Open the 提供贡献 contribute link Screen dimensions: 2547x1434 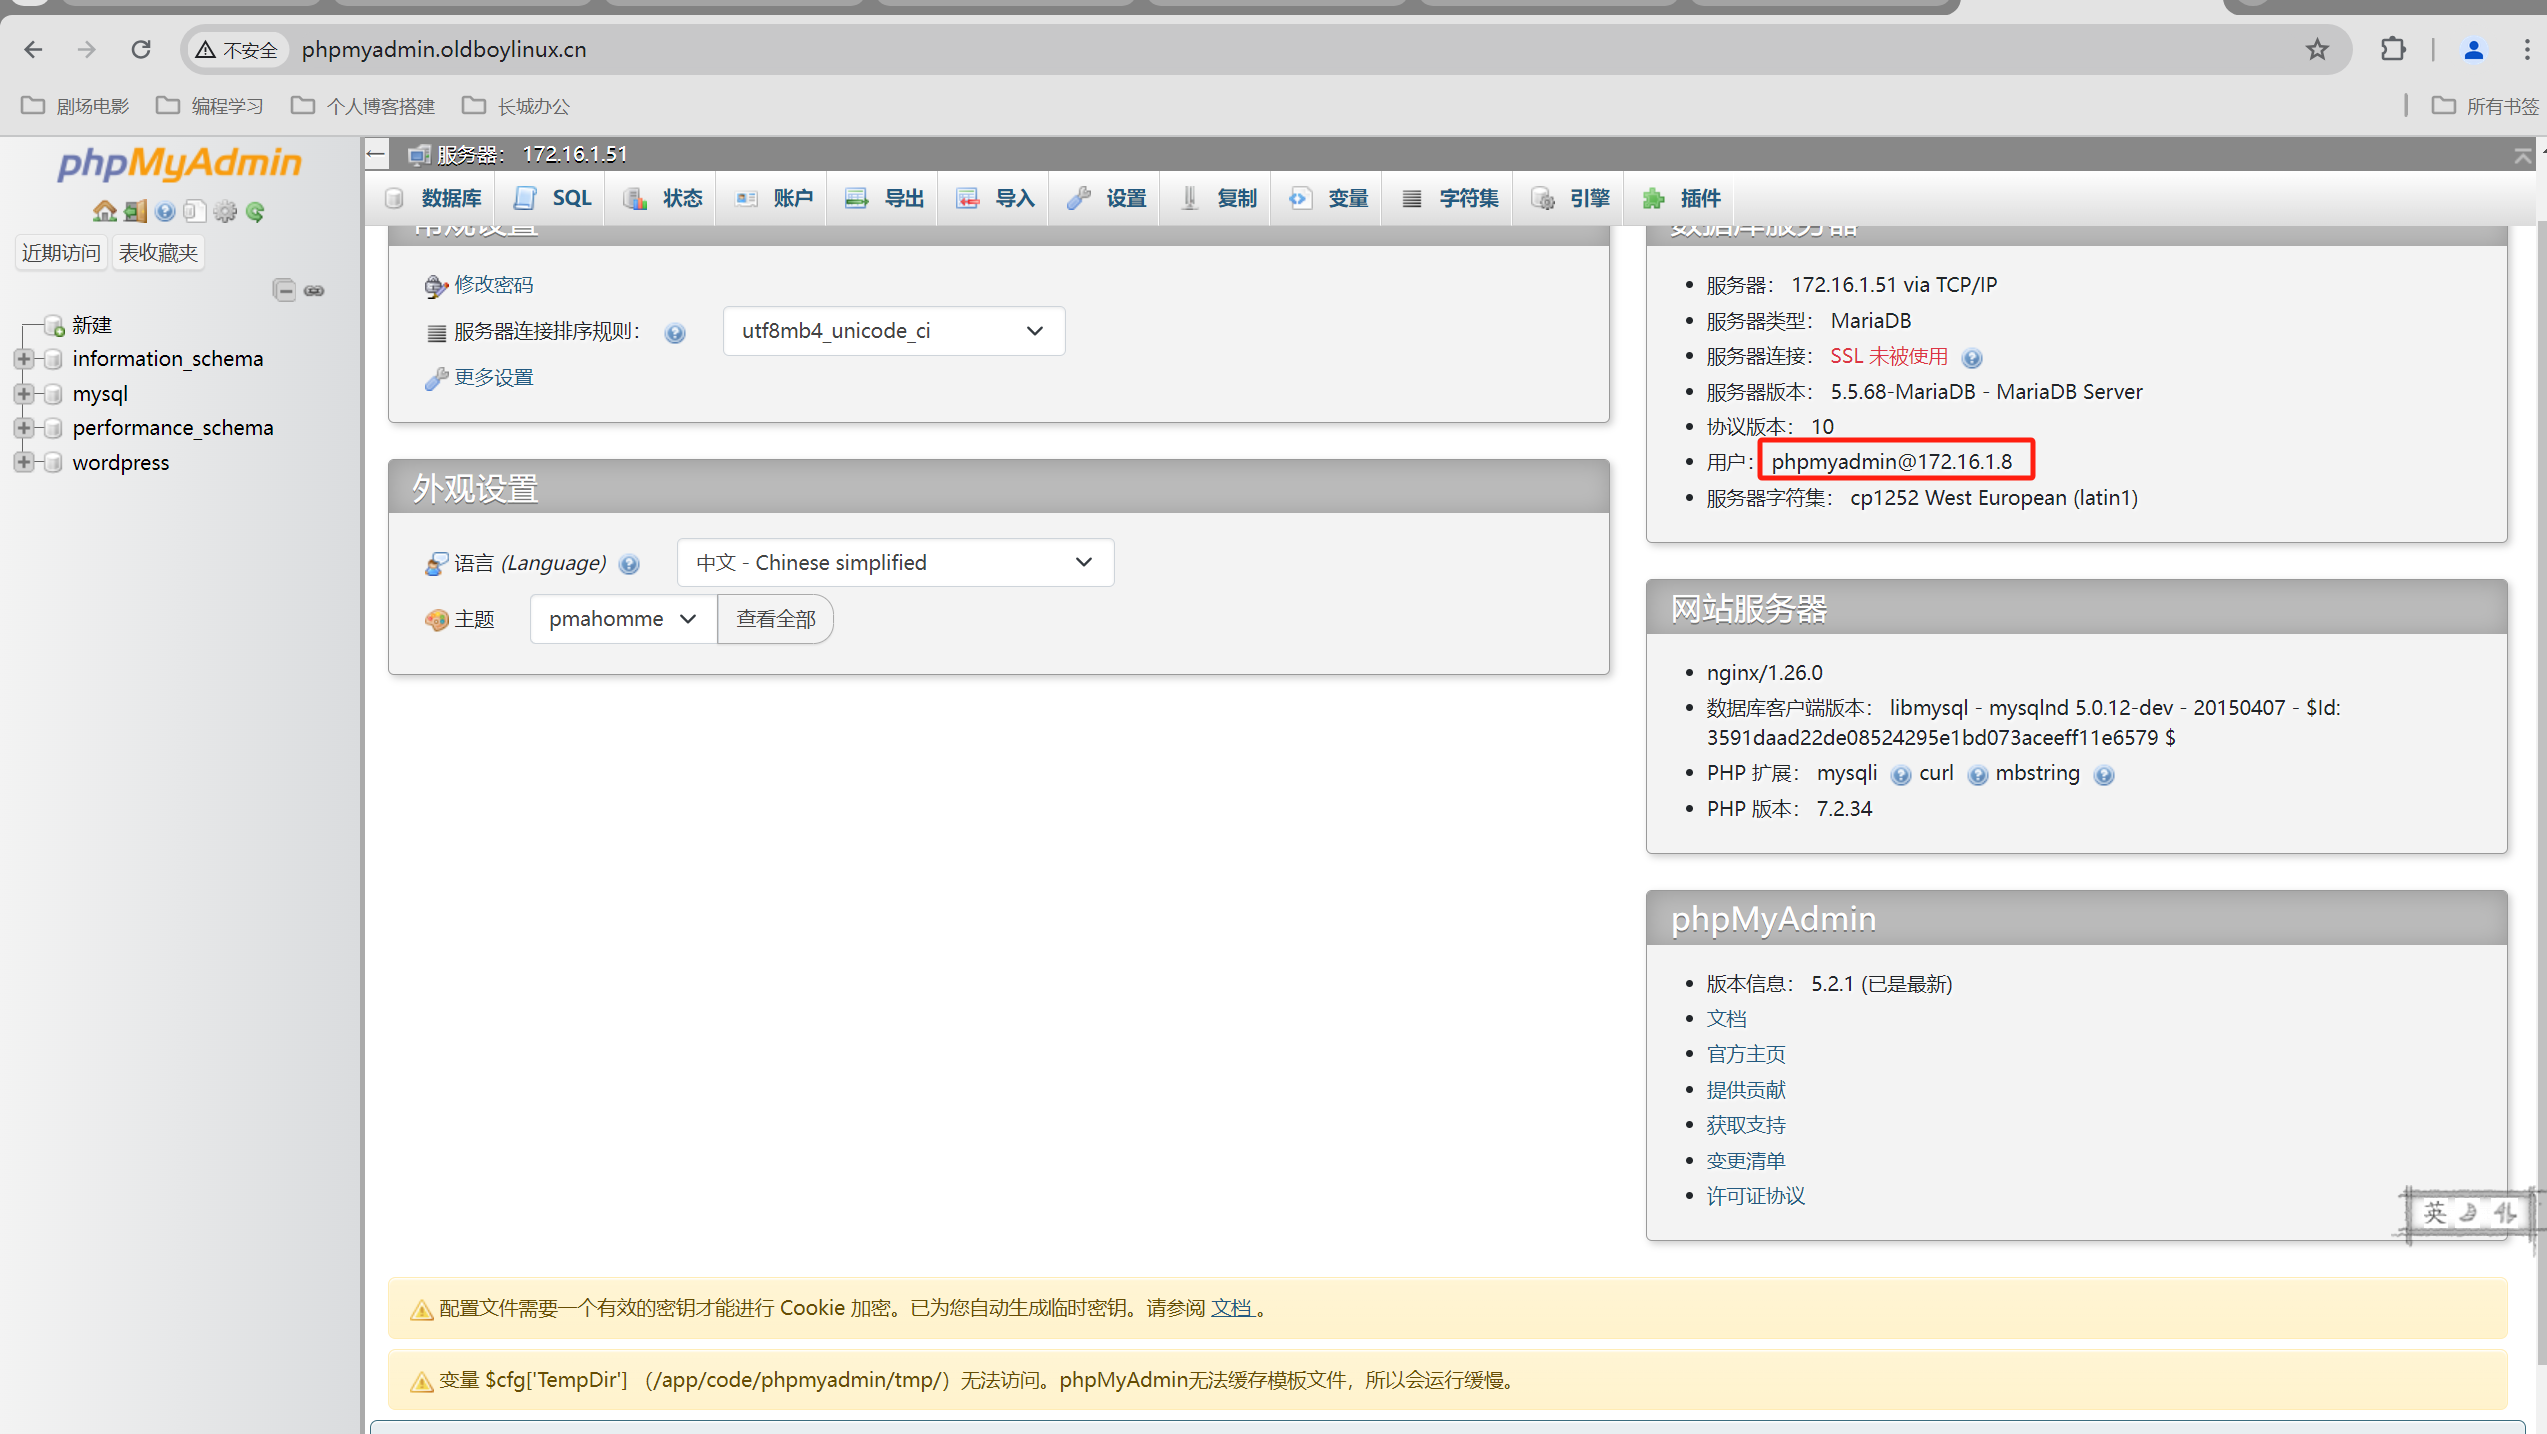(1746, 1090)
